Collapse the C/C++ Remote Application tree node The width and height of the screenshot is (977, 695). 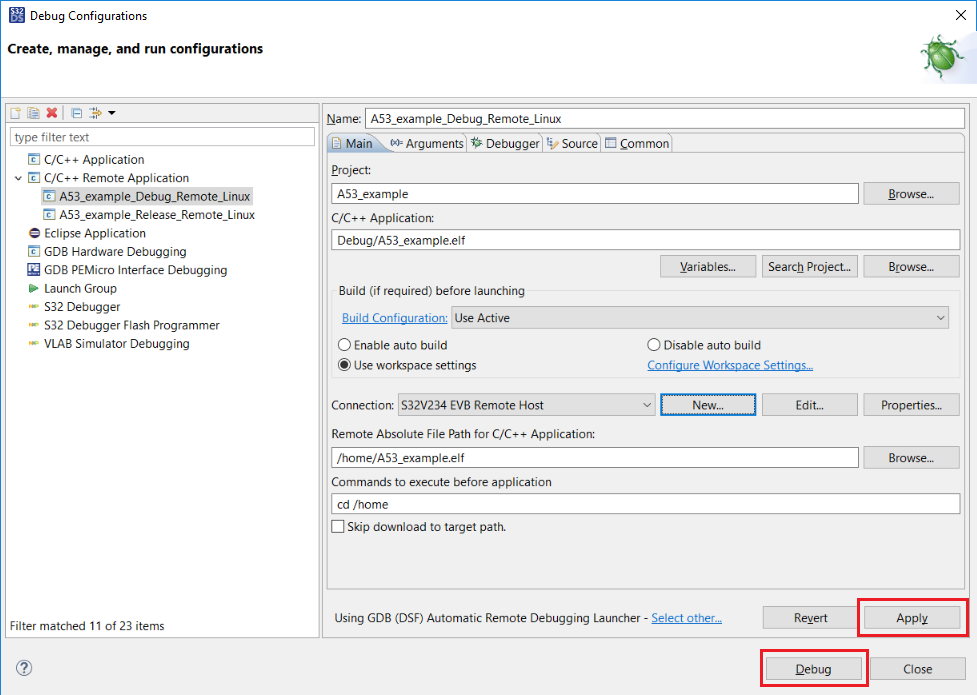tap(18, 178)
